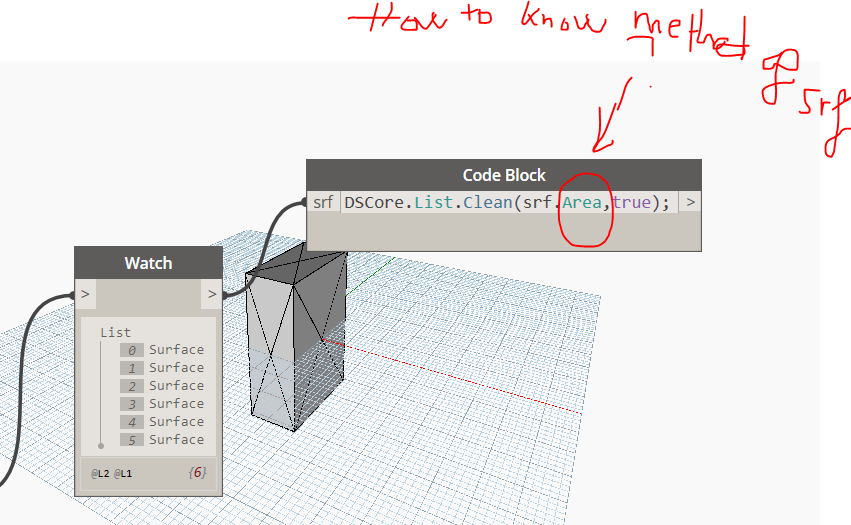Click the @L2 list level label
The height and width of the screenshot is (525, 851).
100,473
